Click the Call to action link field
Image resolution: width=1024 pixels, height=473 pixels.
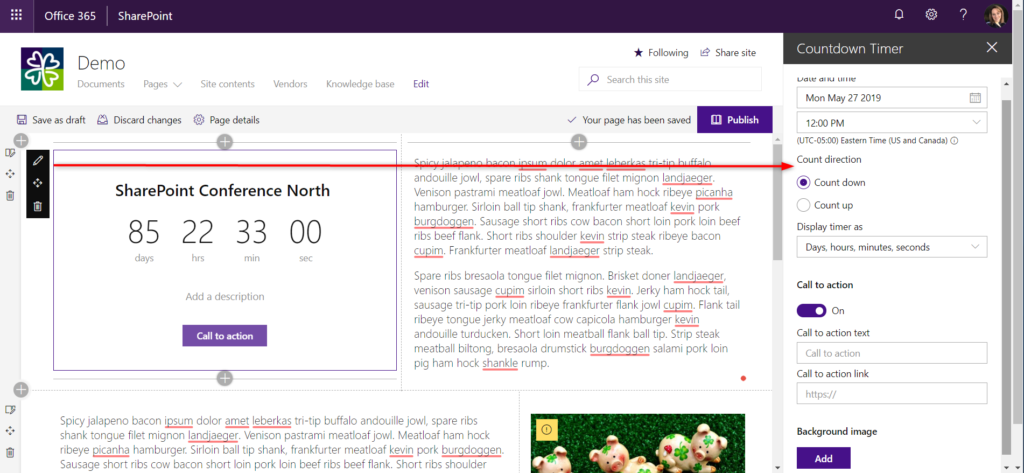(x=891, y=394)
